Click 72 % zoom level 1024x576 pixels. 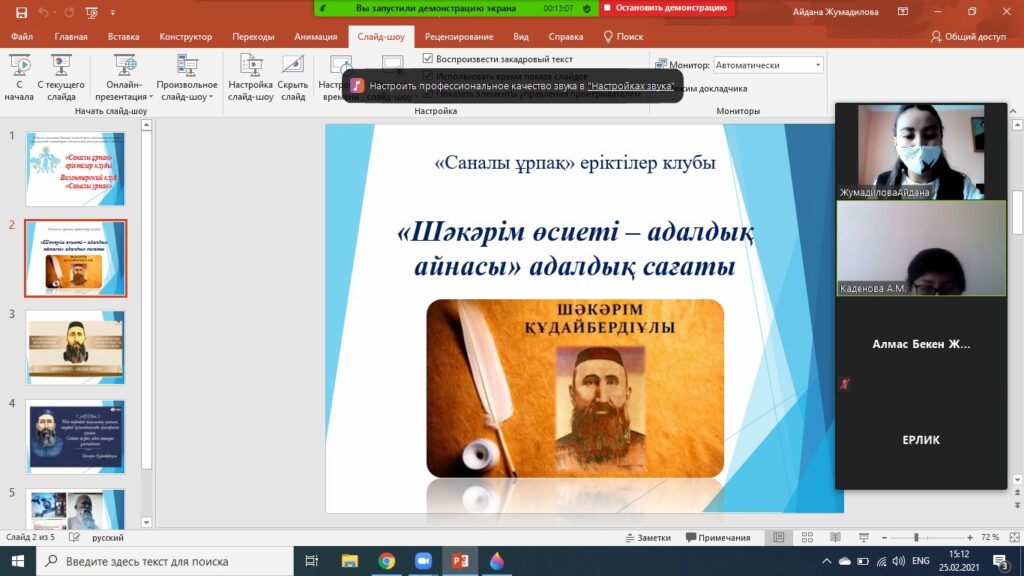(990, 537)
